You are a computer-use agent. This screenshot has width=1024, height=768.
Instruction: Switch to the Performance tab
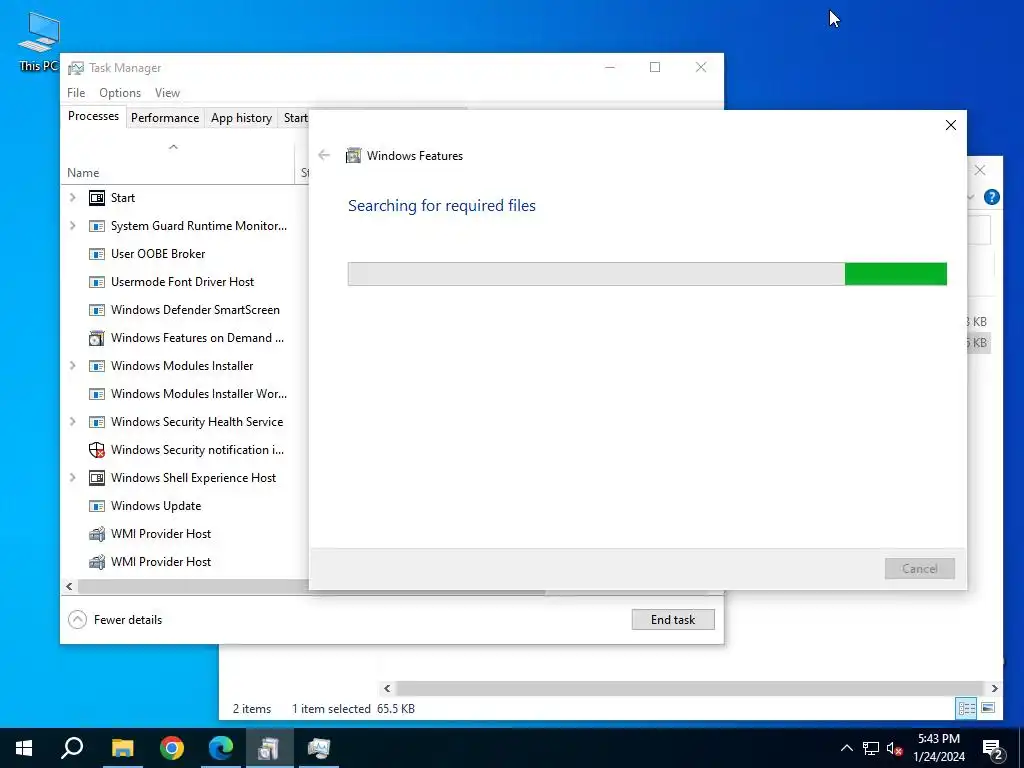coord(165,118)
